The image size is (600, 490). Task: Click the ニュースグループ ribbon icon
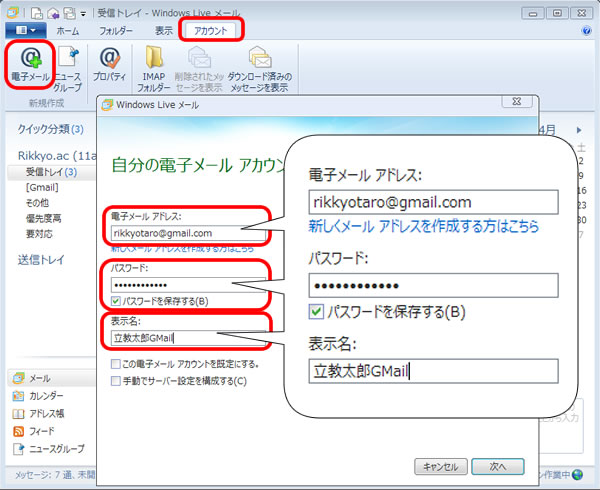[x=68, y=69]
